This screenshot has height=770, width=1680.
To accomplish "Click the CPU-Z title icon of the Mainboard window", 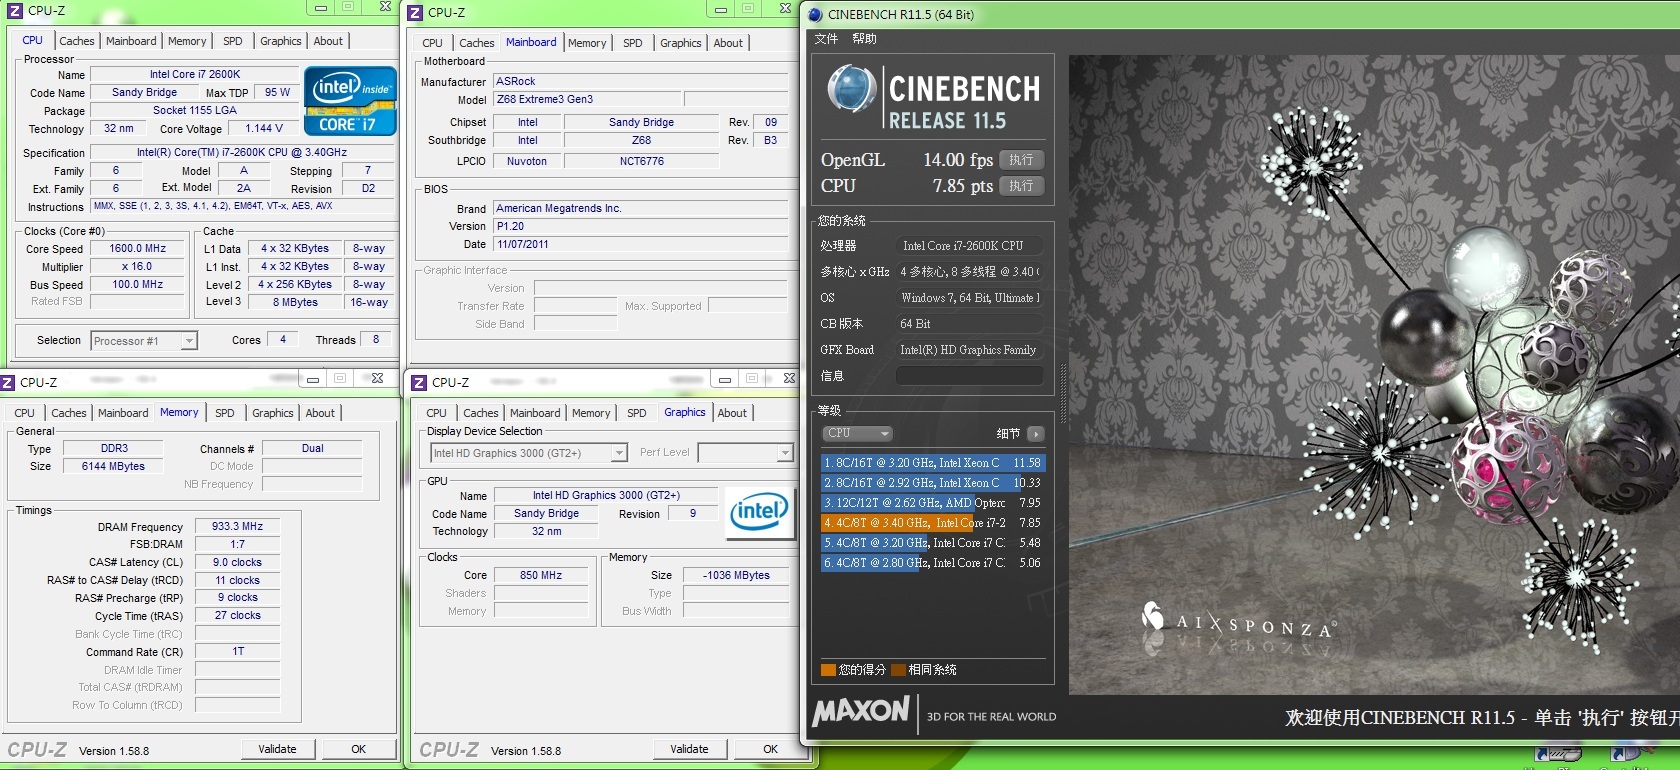I will (416, 13).
